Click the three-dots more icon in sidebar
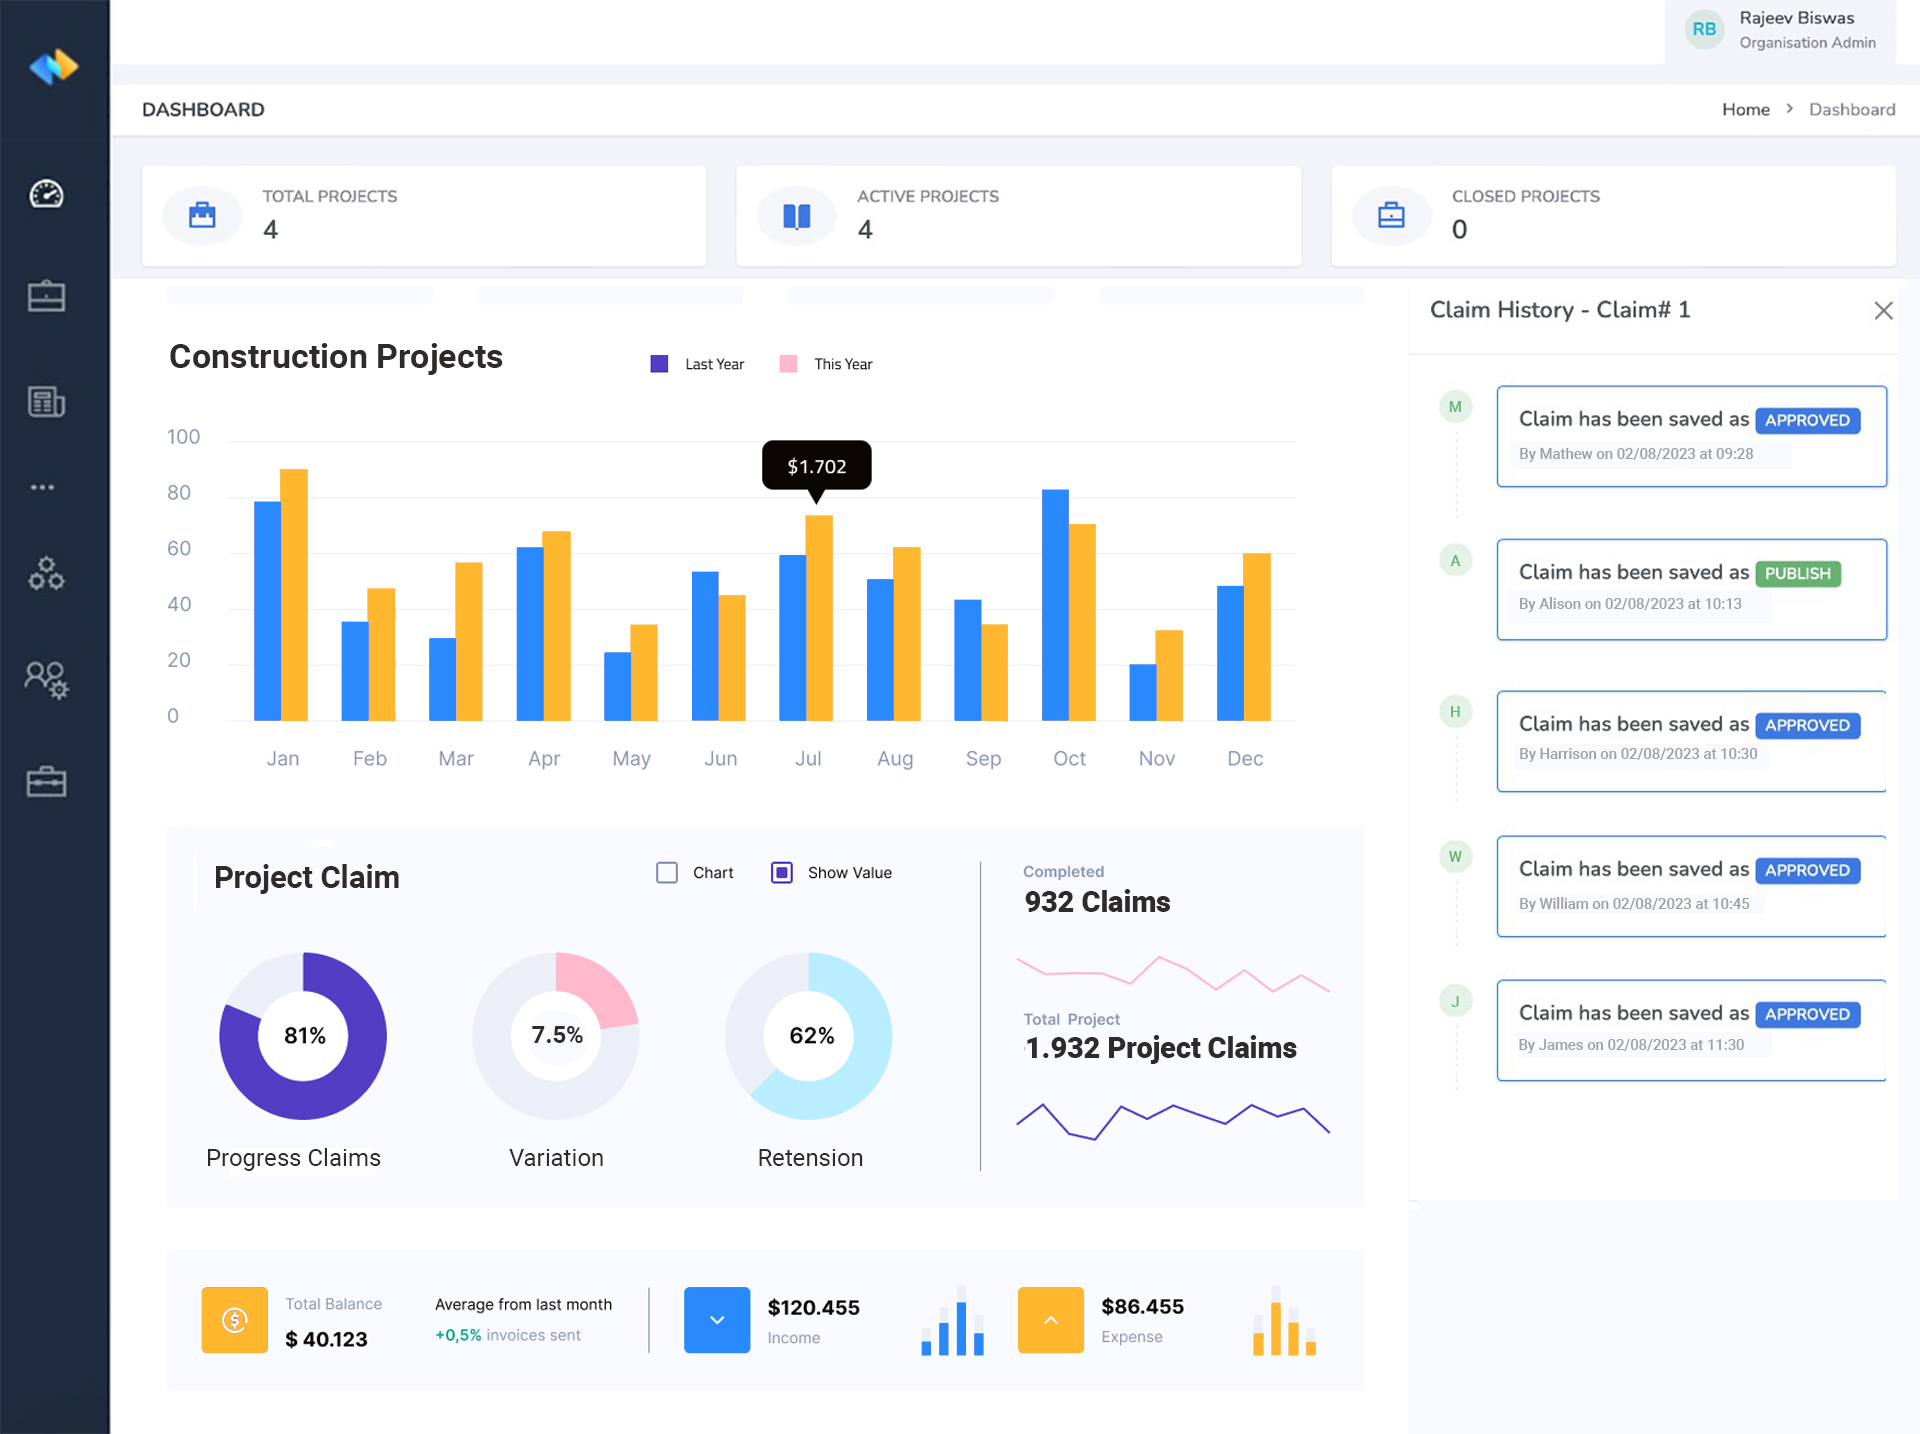Screen dimensions: 1920x1434 pyautogui.click(x=42, y=487)
